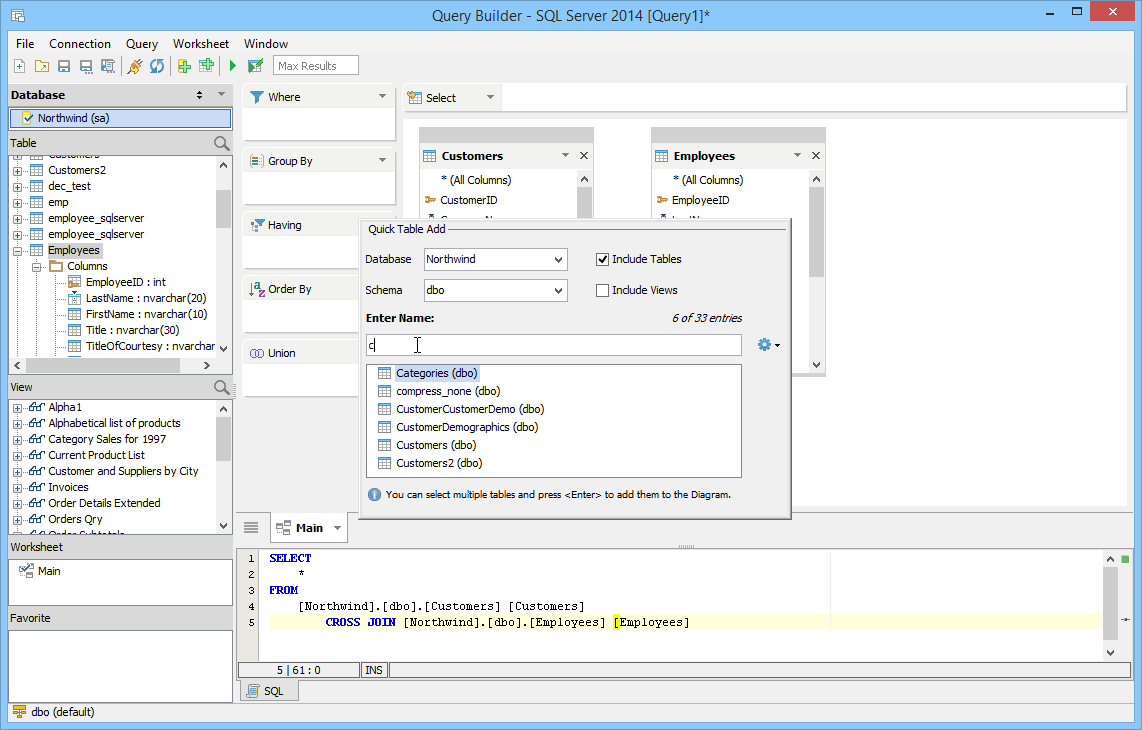1142x730 pixels.
Task: Open the Worksheet menu
Action: coord(200,44)
